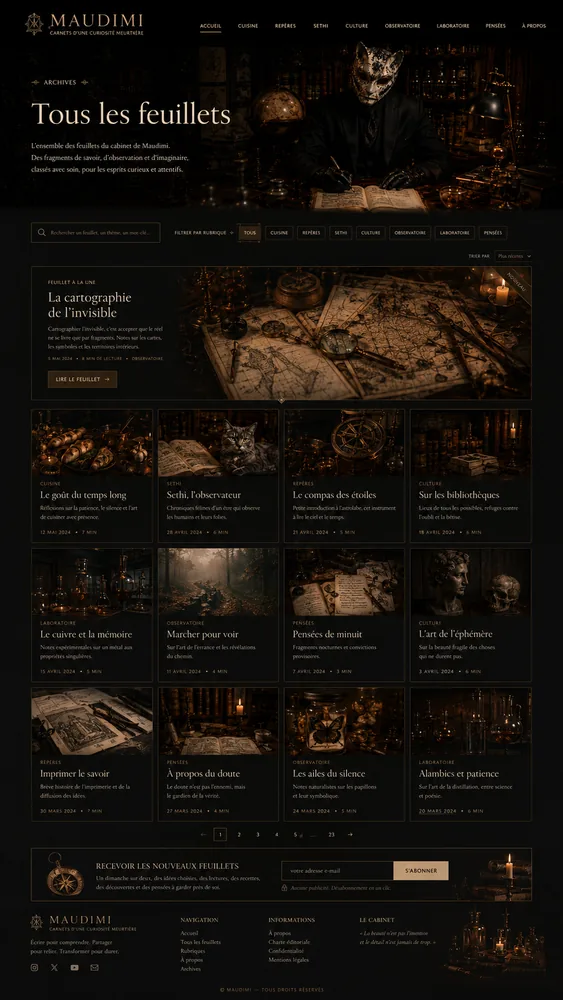
Task: Click the search magnifier icon
Action: tap(42, 233)
